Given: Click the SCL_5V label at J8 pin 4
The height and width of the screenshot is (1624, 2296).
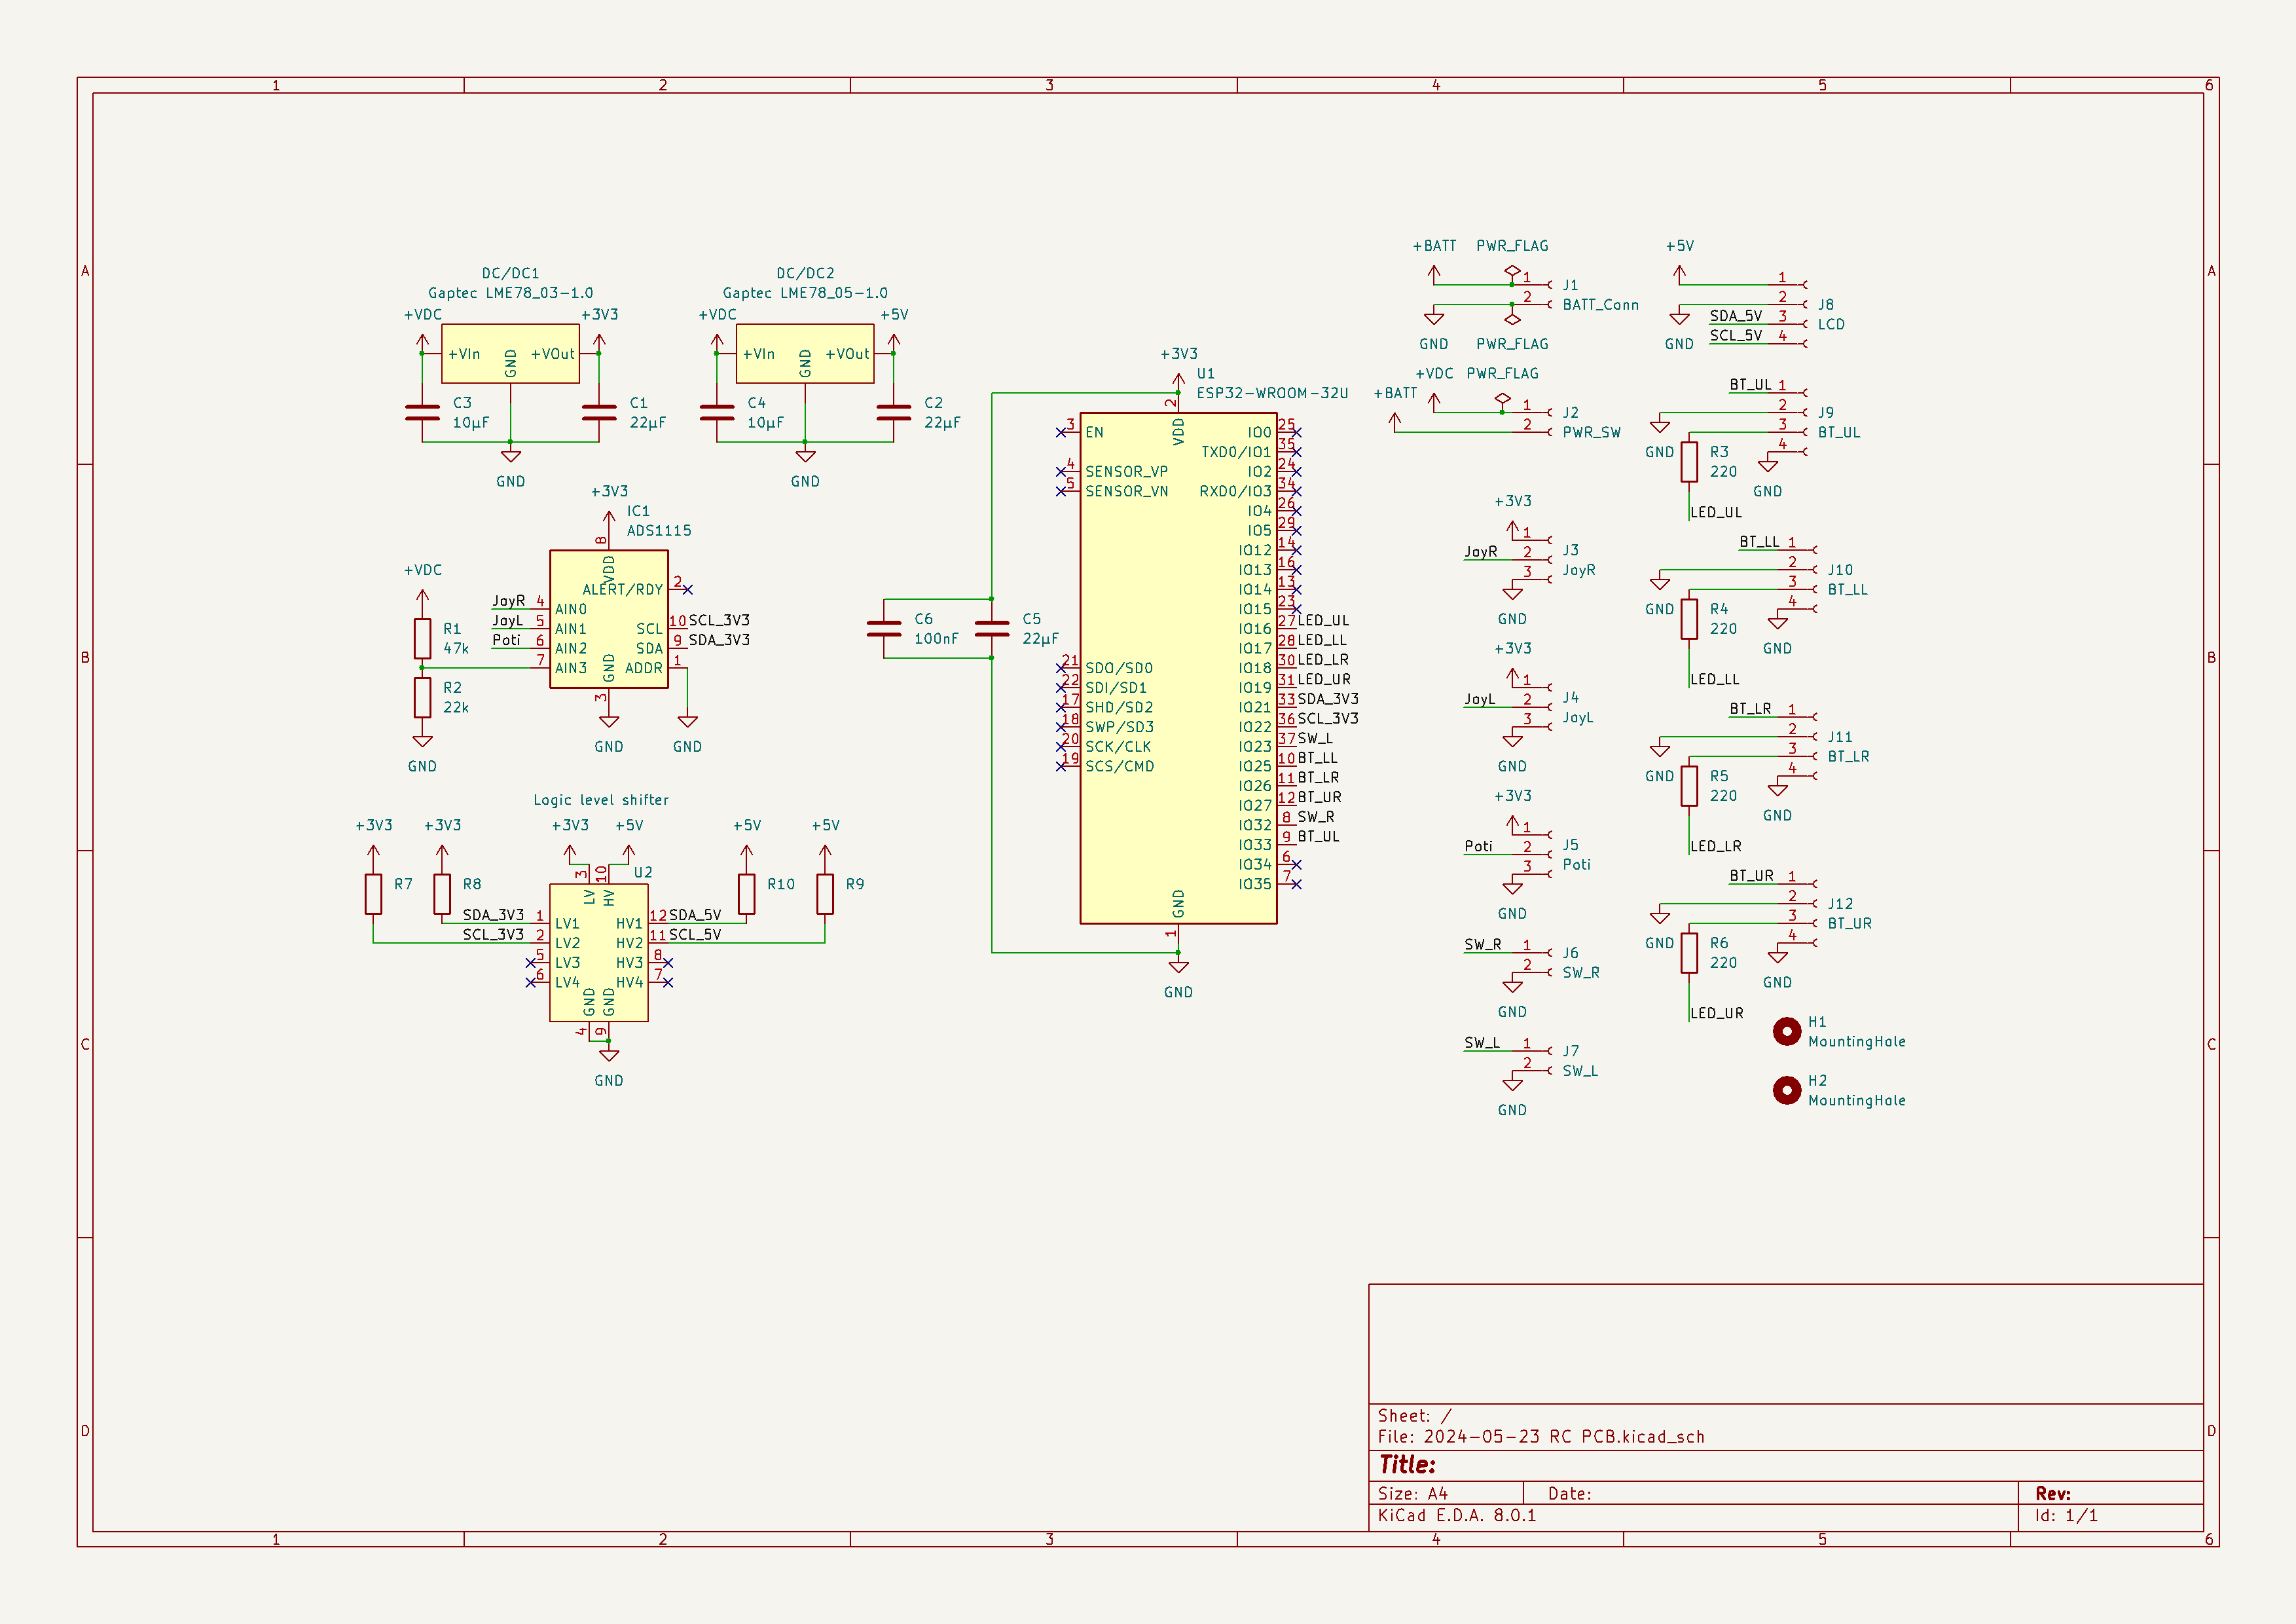Looking at the screenshot, I should tap(1735, 335).
